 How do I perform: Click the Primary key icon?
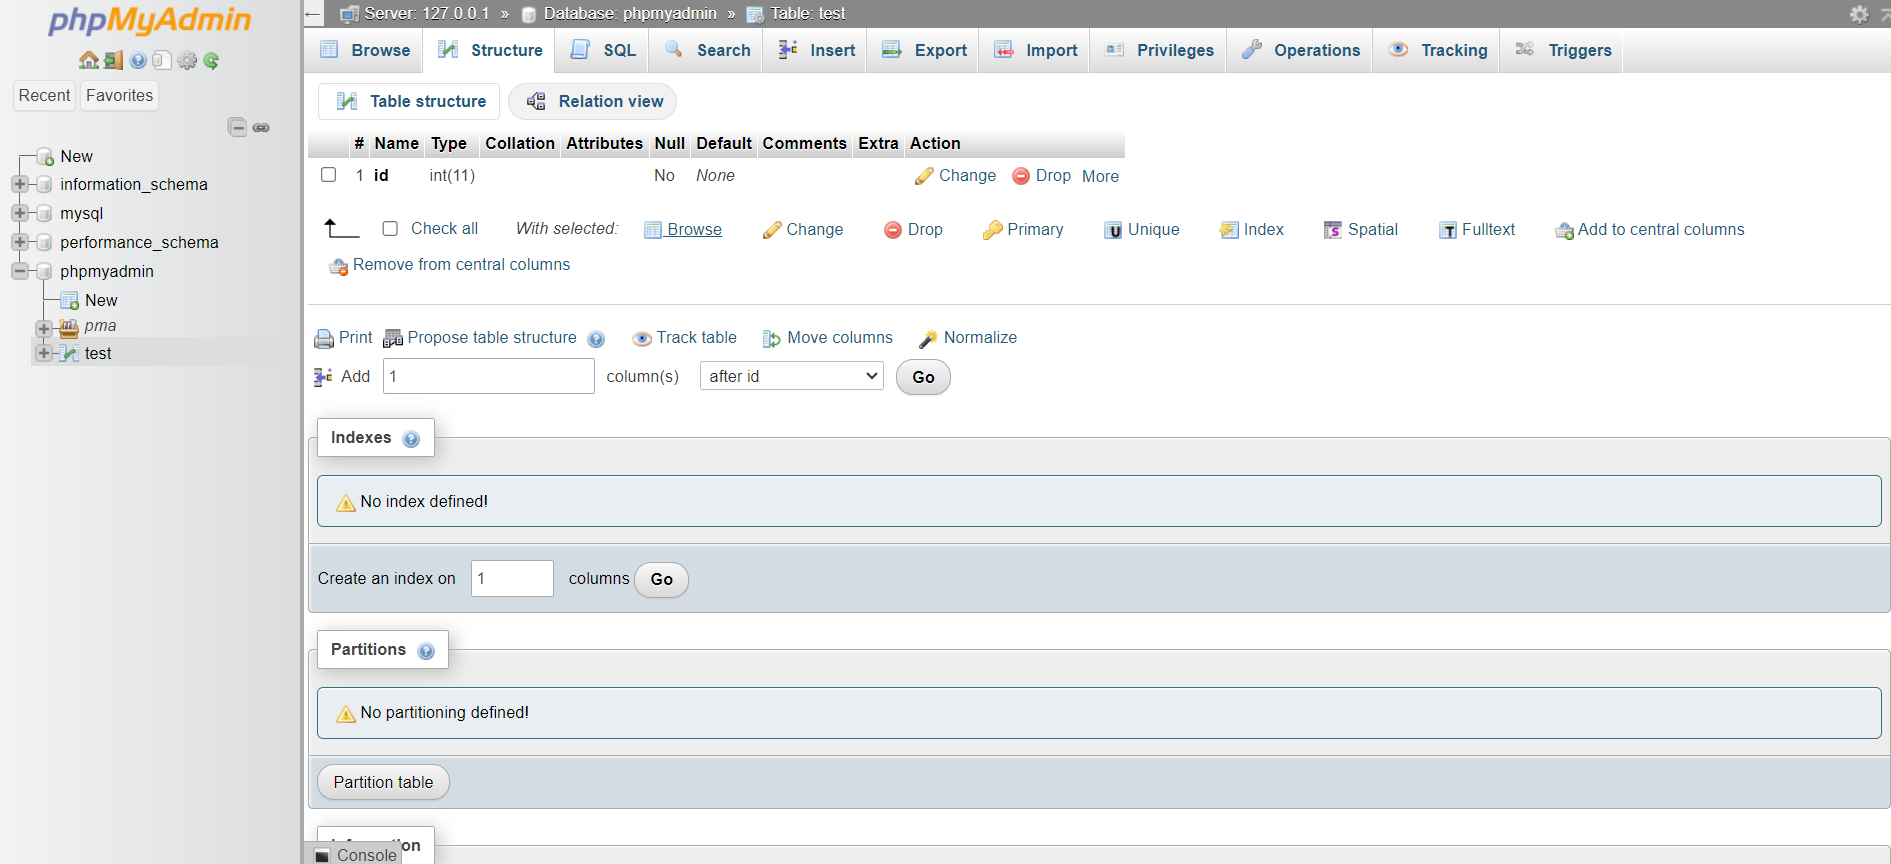tap(992, 230)
